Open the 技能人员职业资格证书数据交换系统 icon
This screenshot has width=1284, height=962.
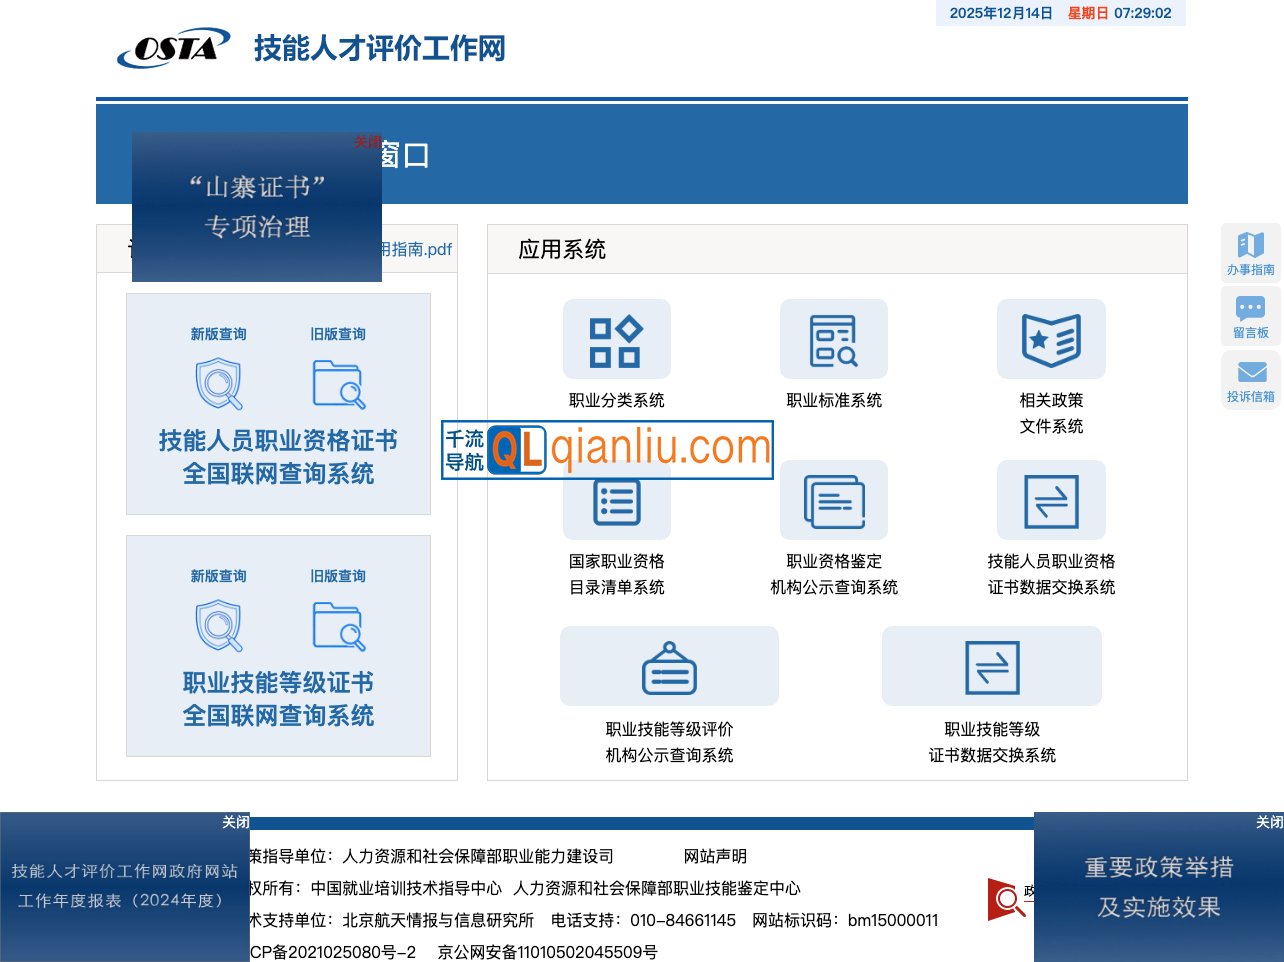(x=1051, y=500)
